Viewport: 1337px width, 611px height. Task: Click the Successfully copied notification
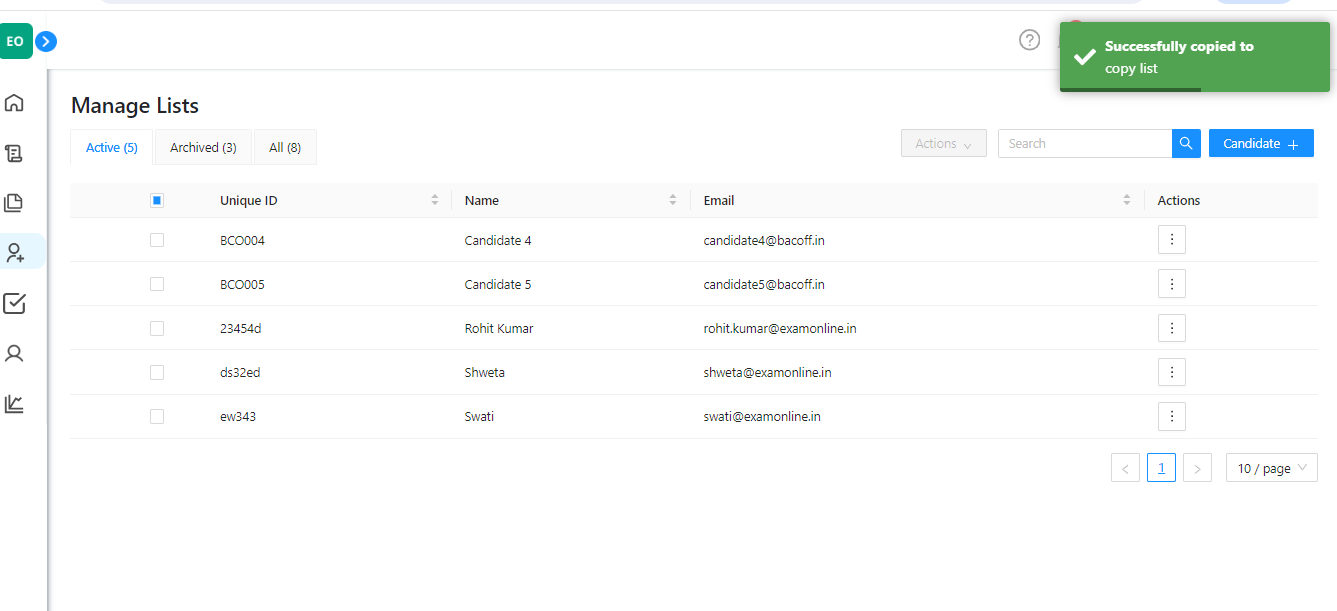pos(1195,57)
